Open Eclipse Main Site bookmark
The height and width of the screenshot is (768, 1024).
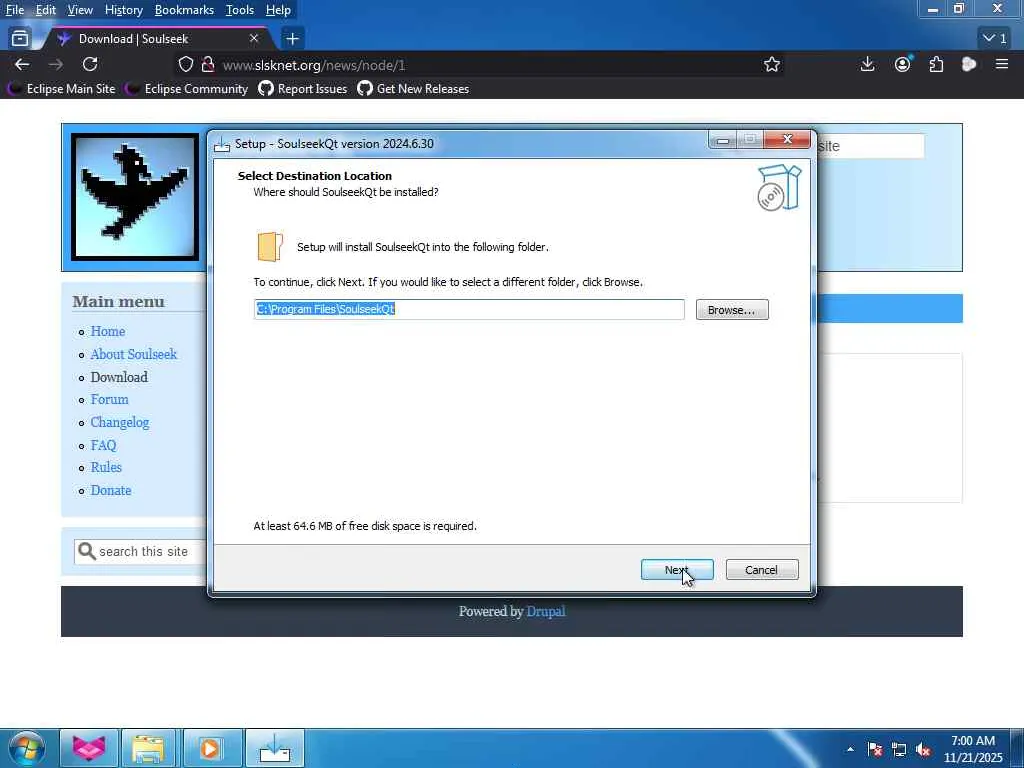[63, 89]
